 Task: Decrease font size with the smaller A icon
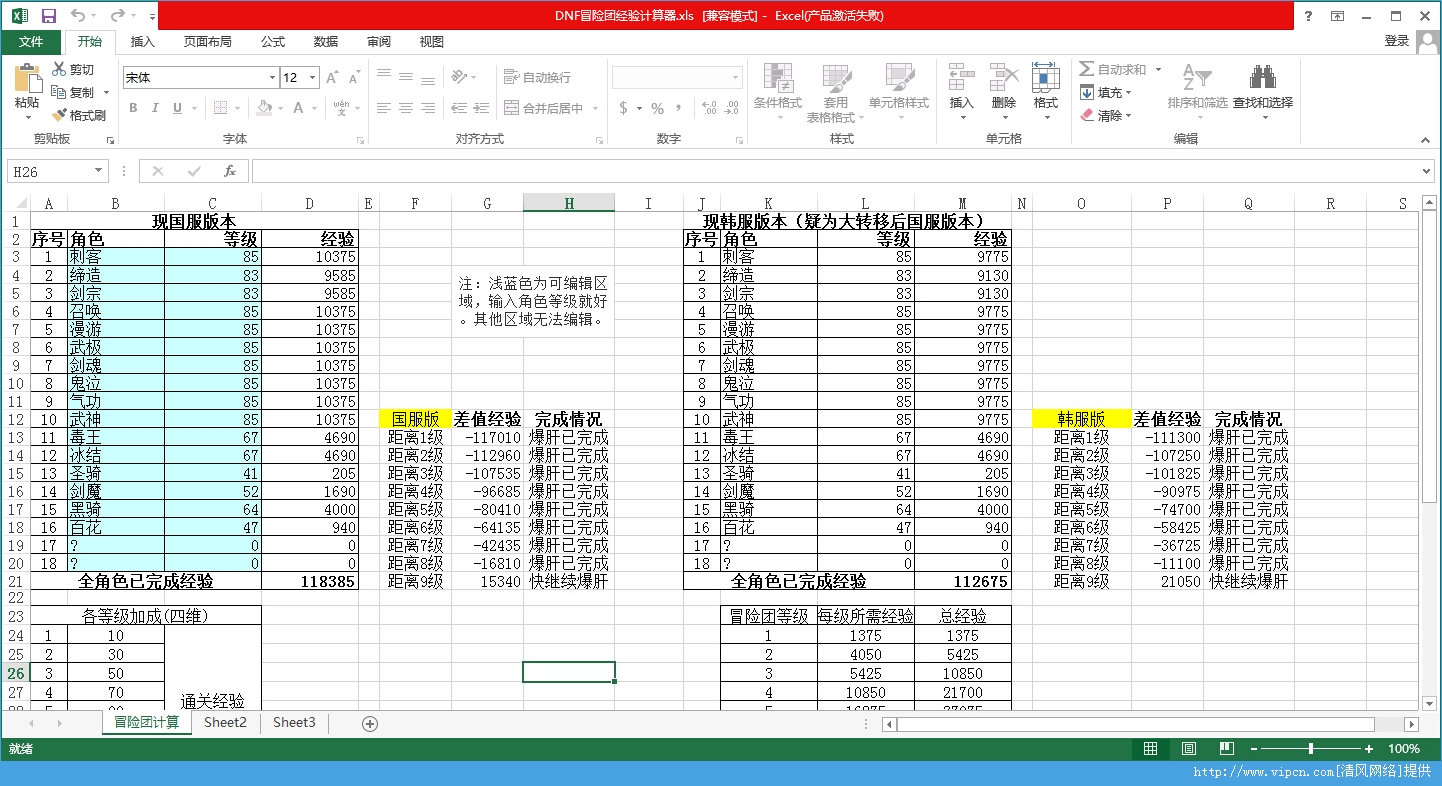tap(355, 78)
